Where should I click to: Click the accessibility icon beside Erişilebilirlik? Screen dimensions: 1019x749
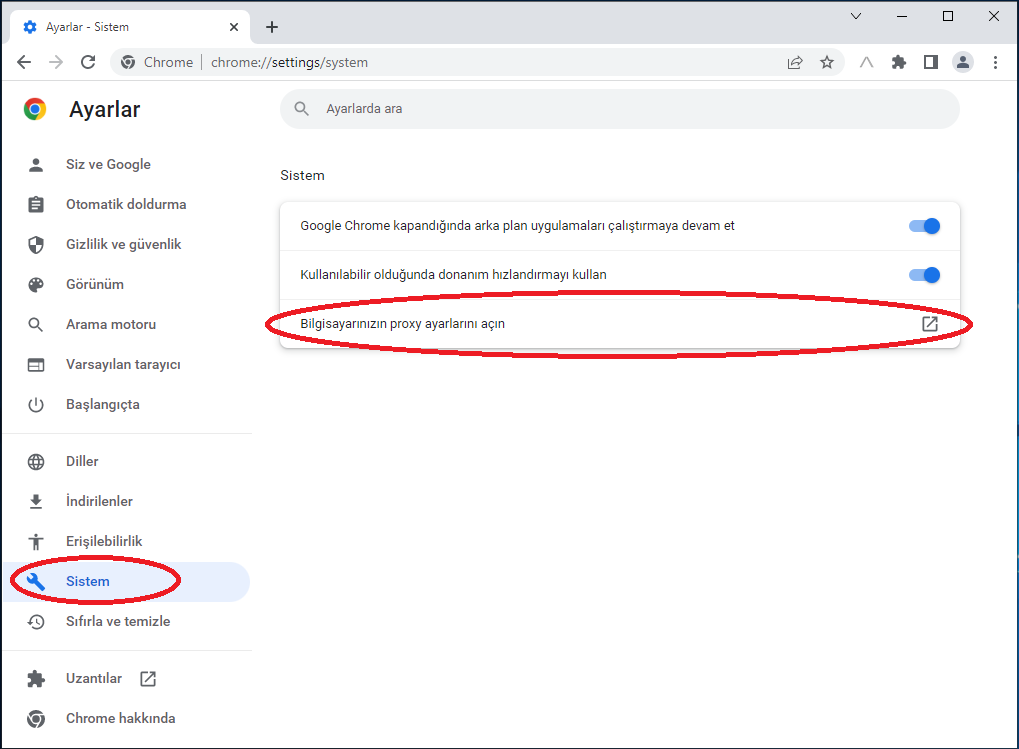(36, 541)
